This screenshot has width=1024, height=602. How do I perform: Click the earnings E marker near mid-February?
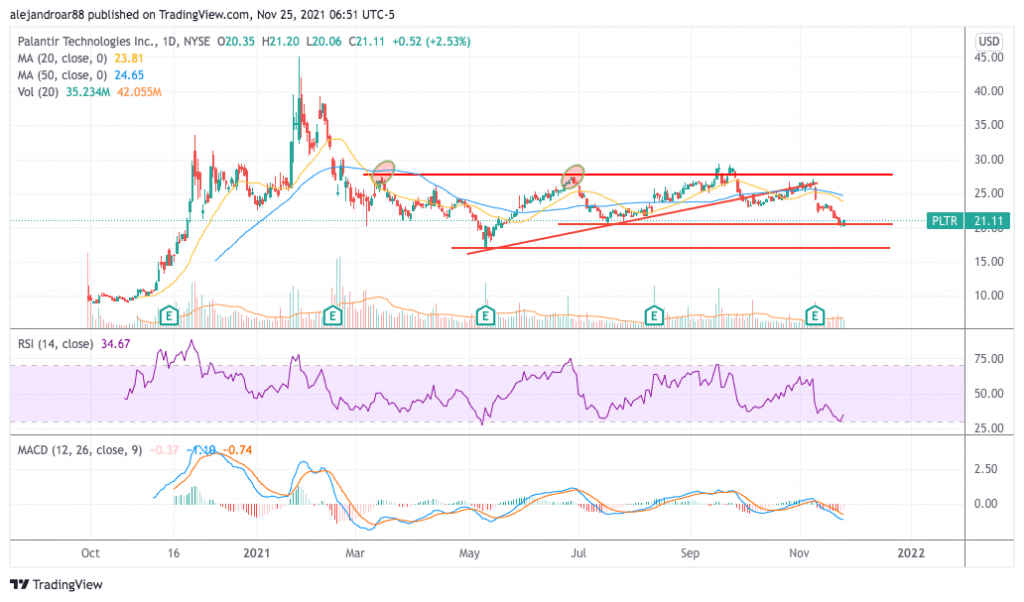333,317
